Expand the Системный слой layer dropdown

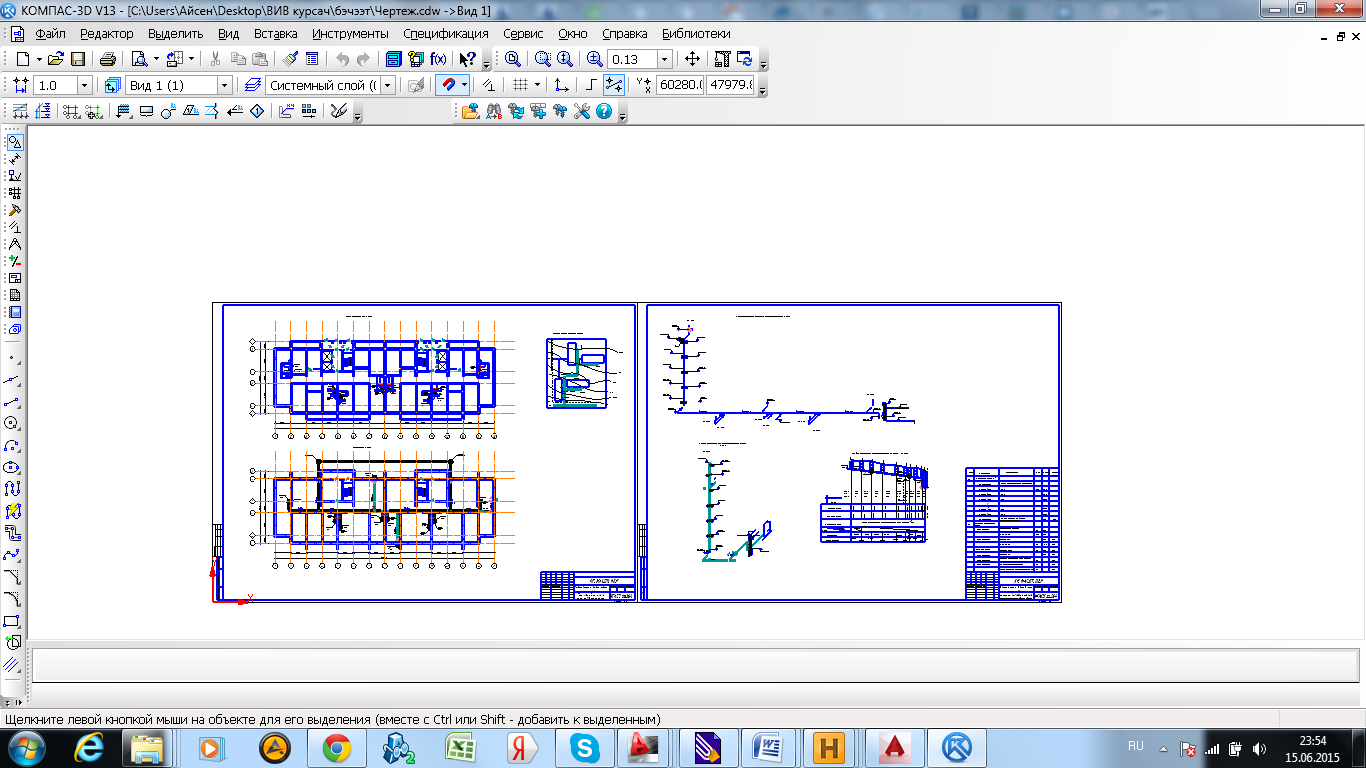388,86
